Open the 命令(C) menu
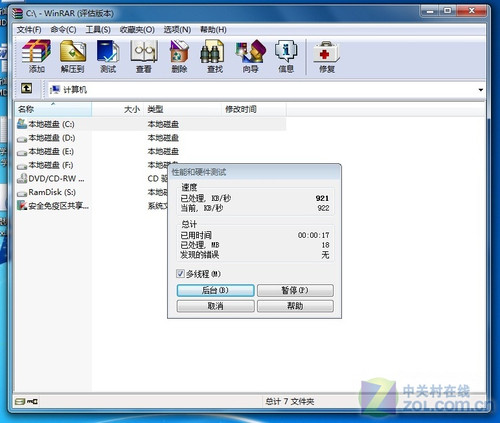This screenshot has width=500, height=423. pyautogui.click(x=63, y=30)
